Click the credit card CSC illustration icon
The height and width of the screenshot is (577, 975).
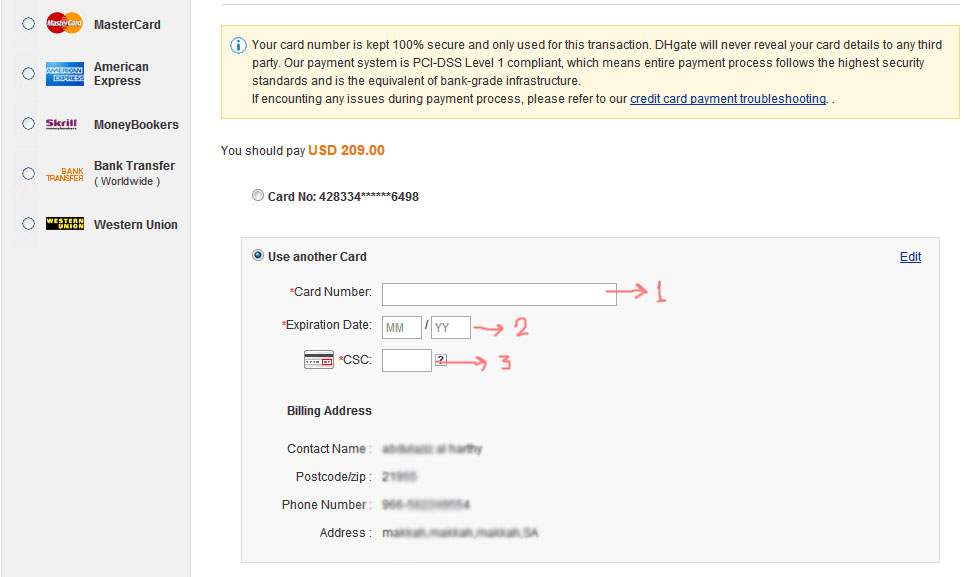pos(319,360)
